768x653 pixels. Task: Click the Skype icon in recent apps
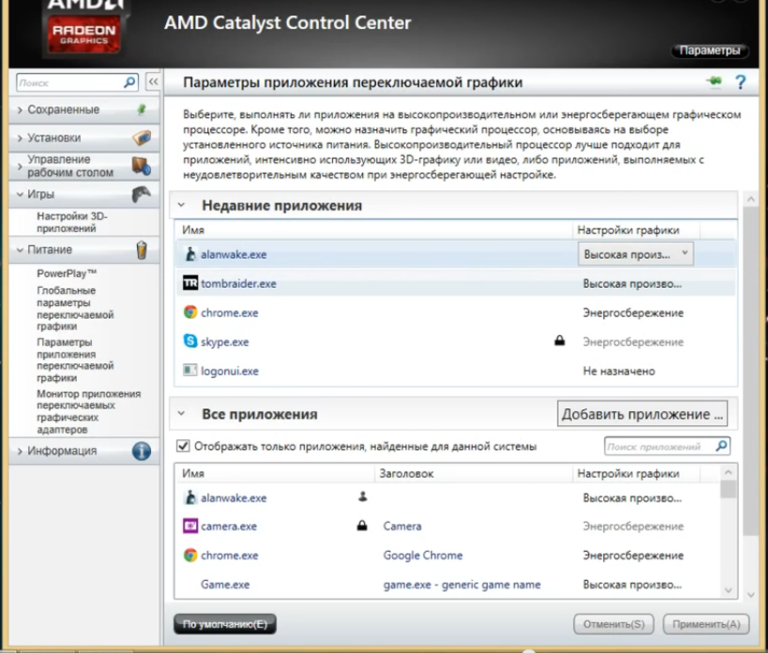coord(190,342)
